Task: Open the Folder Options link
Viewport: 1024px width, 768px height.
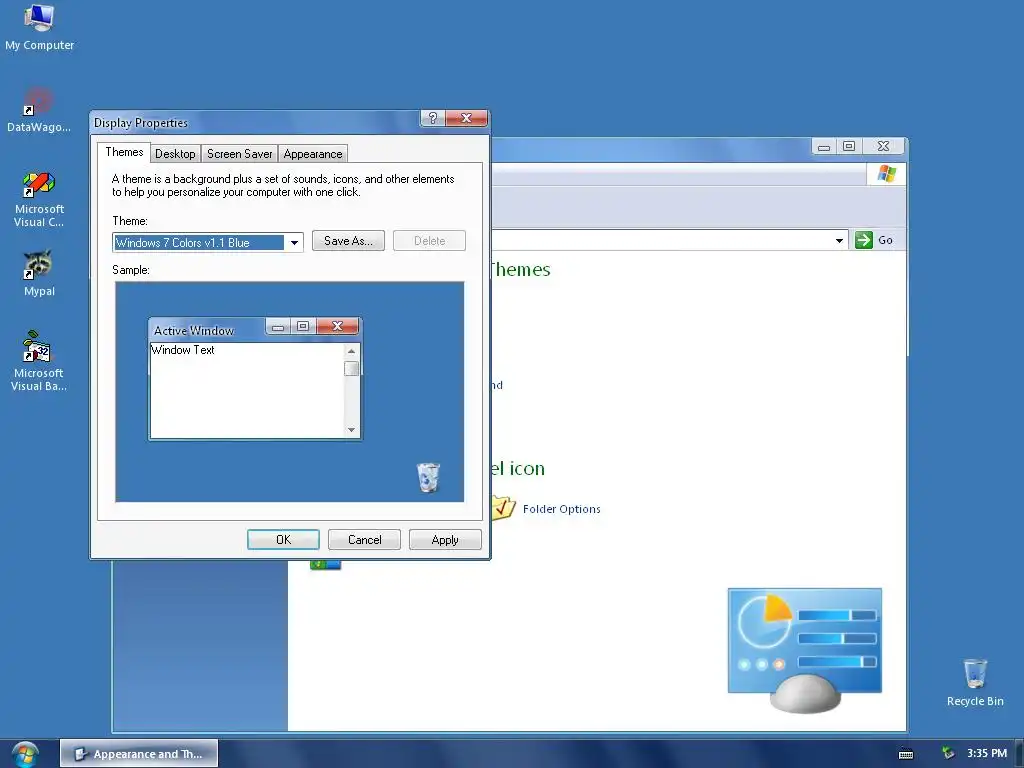Action: [562, 509]
